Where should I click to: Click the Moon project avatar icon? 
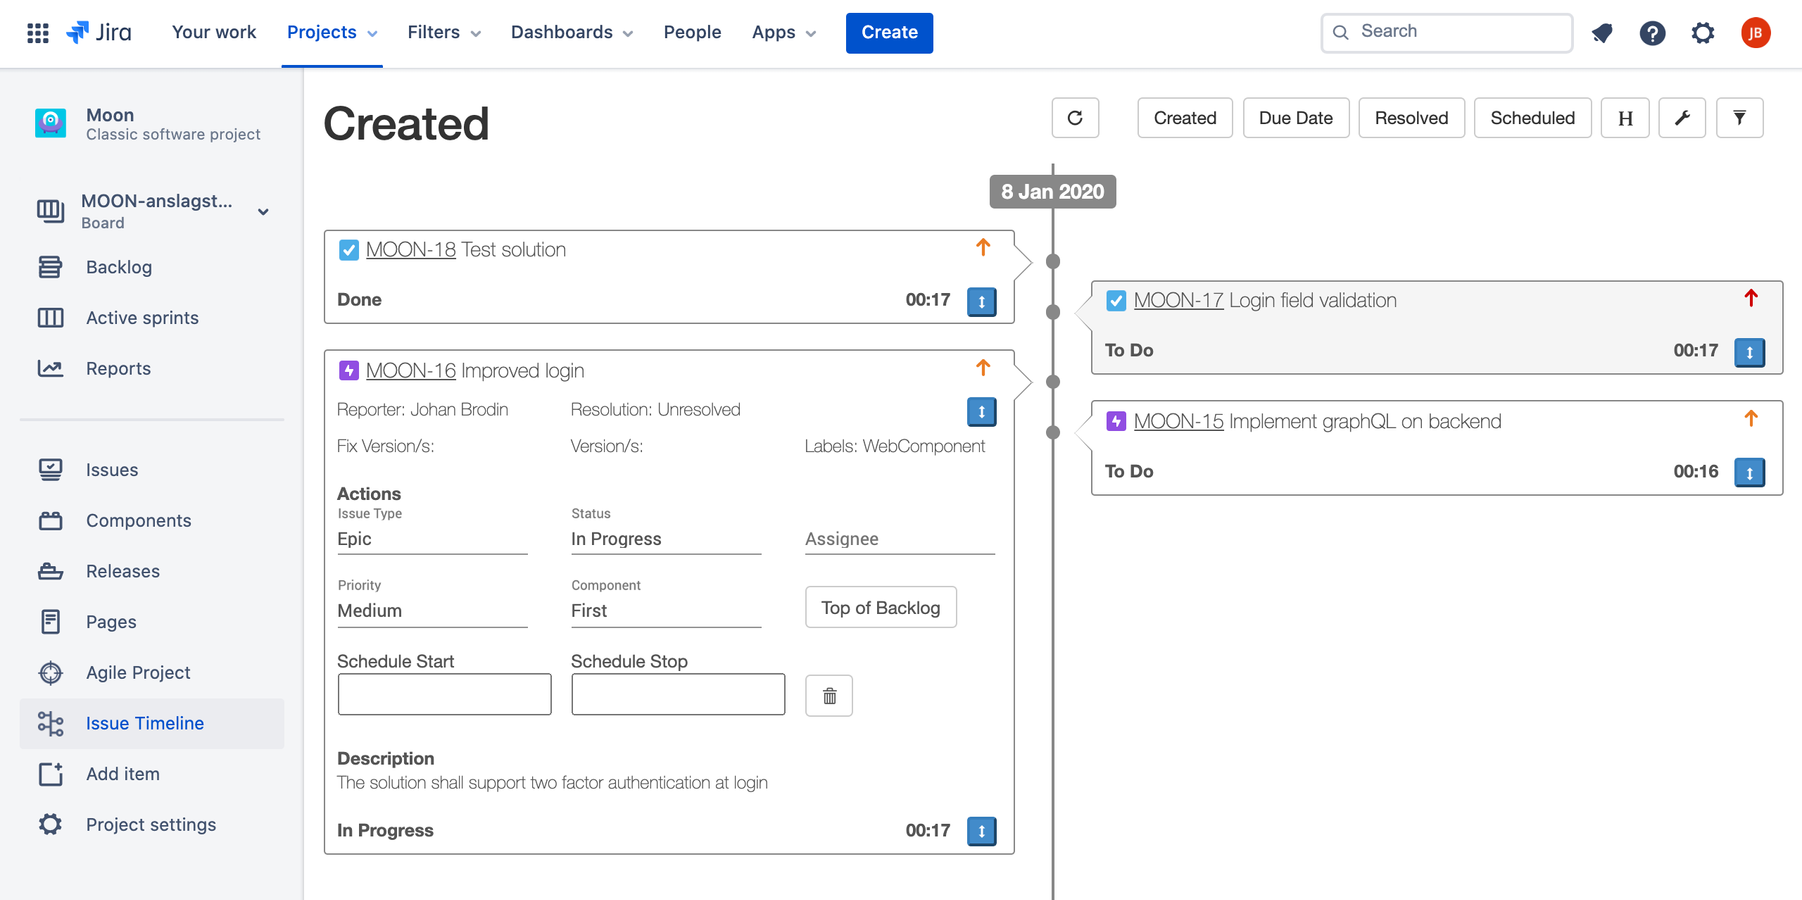click(51, 123)
